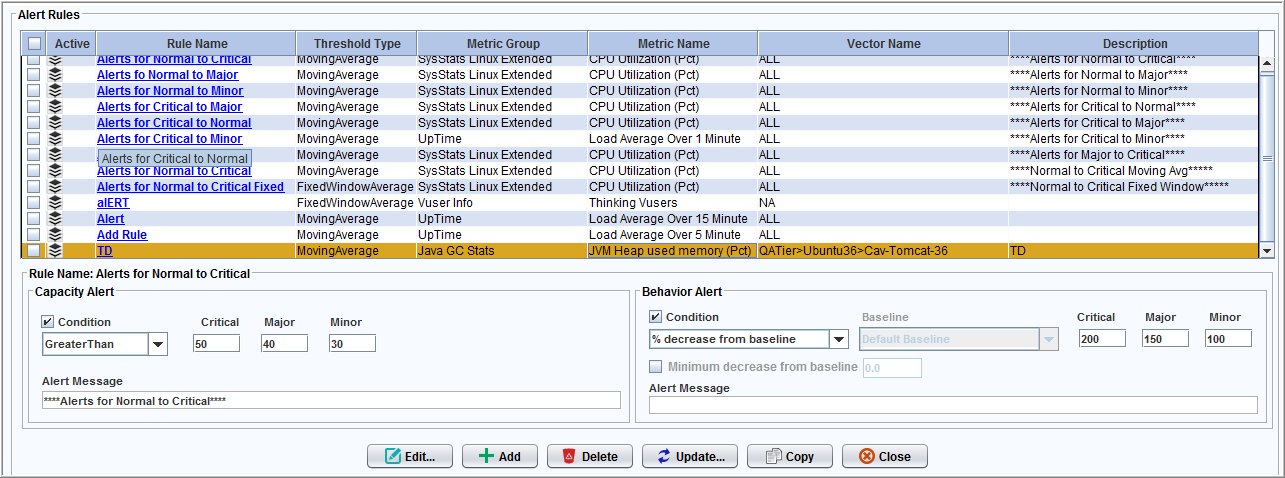Toggle the select-all checkbox in table header
Image resolution: width=1285 pixels, height=478 pixels.
pyautogui.click(x=35, y=44)
